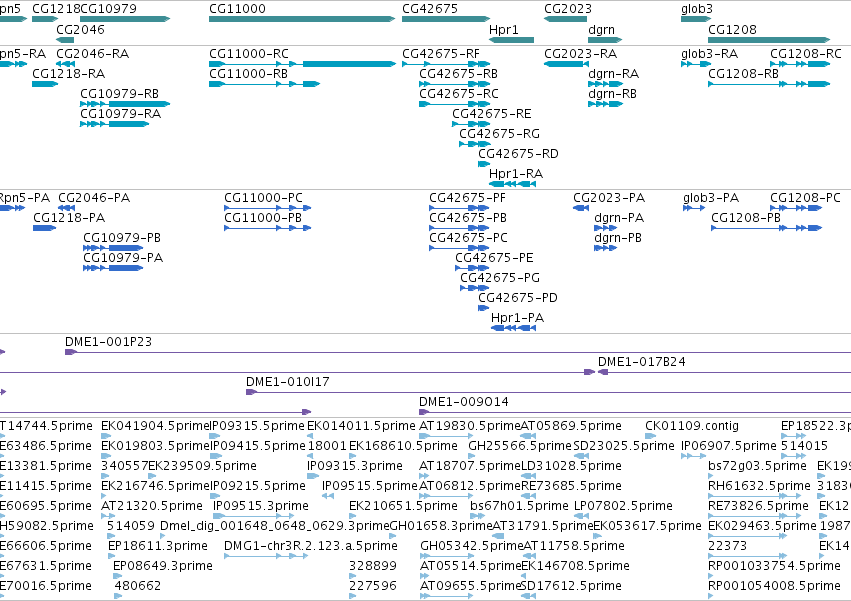
Task: Select the EK014011.5prime EST
Action: [x=361, y=426]
